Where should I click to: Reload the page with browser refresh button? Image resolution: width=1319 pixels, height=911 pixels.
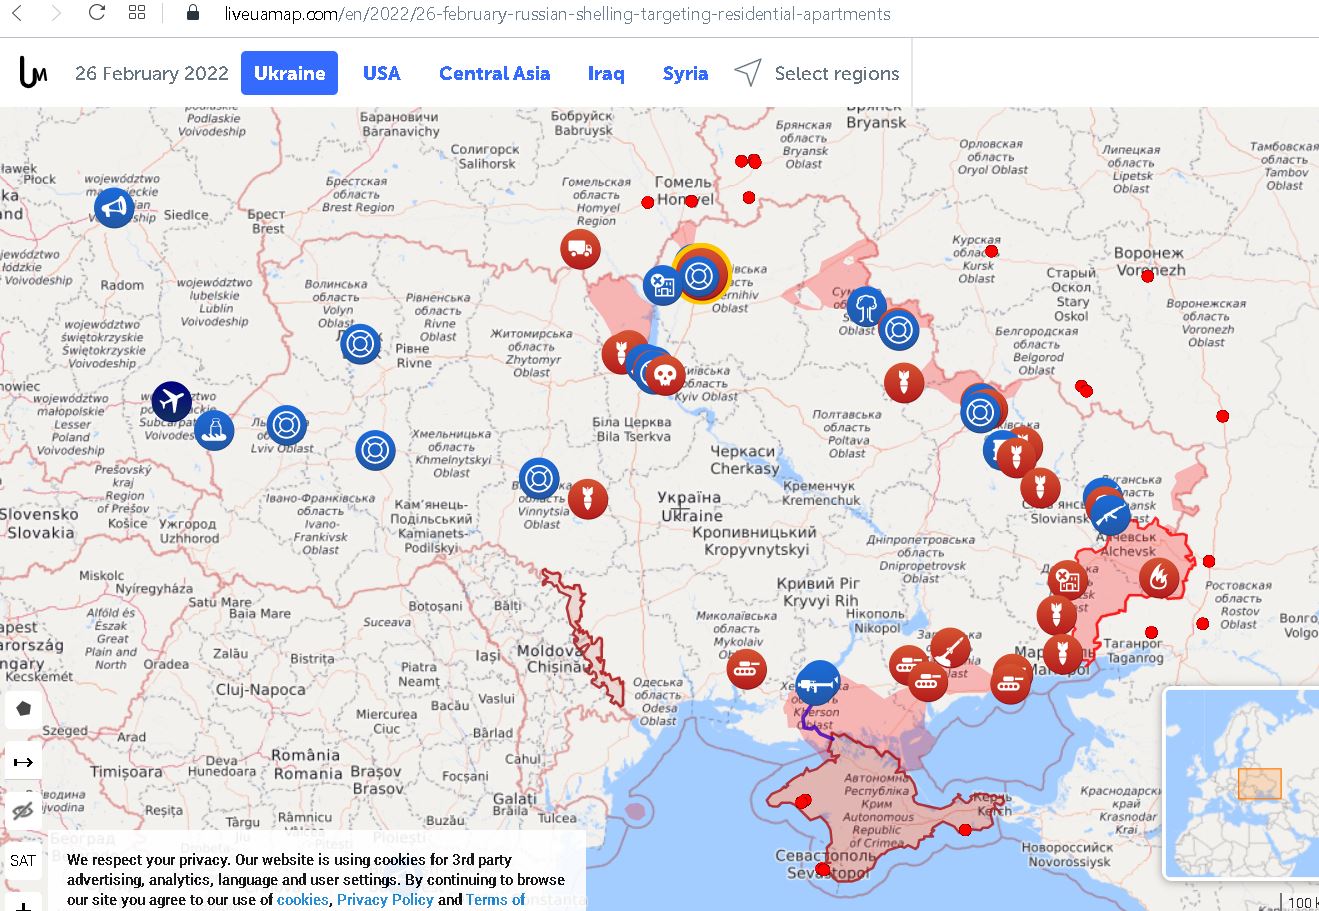click(x=97, y=13)
